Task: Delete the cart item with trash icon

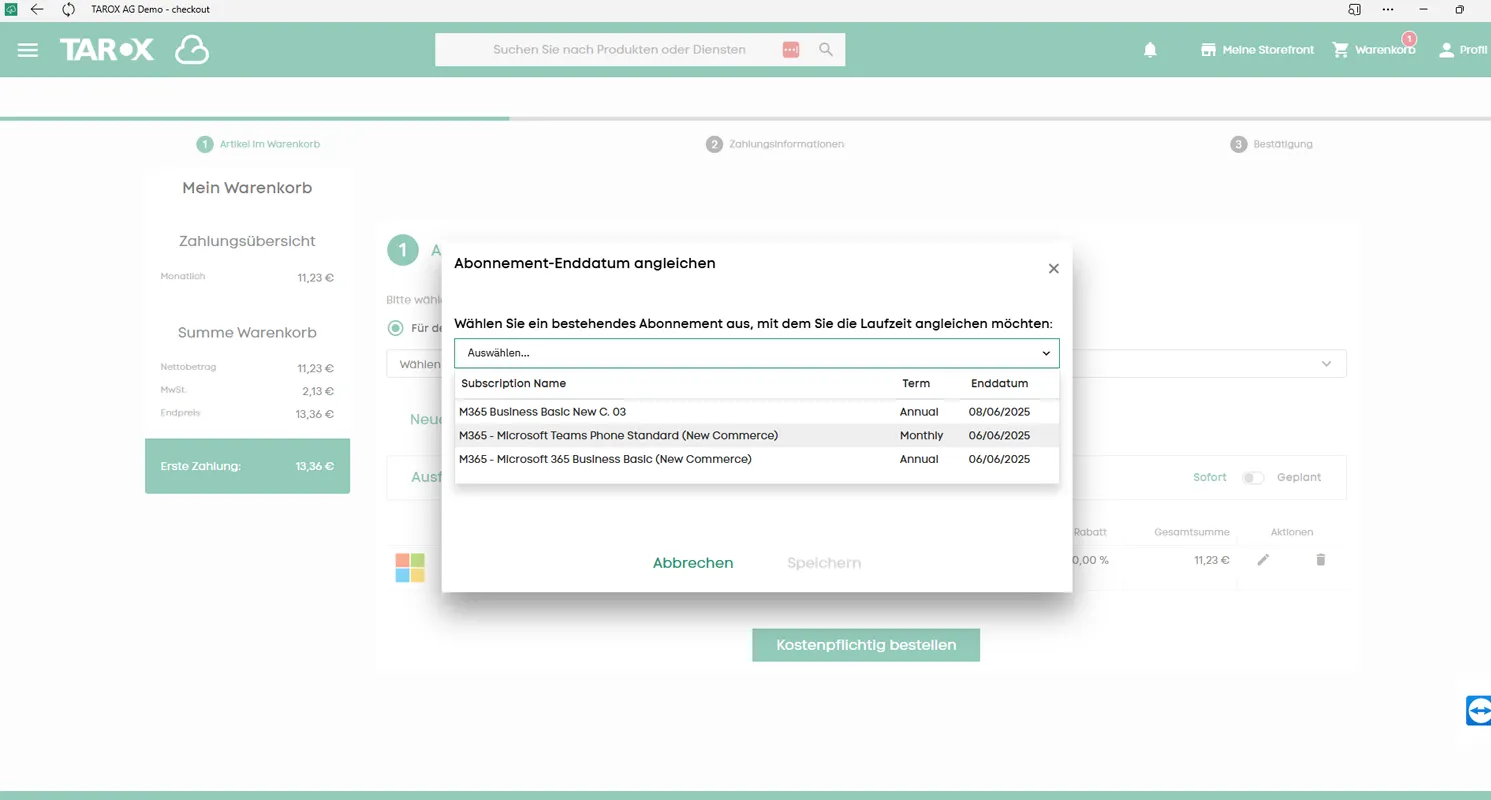Action: point(1320,560)
